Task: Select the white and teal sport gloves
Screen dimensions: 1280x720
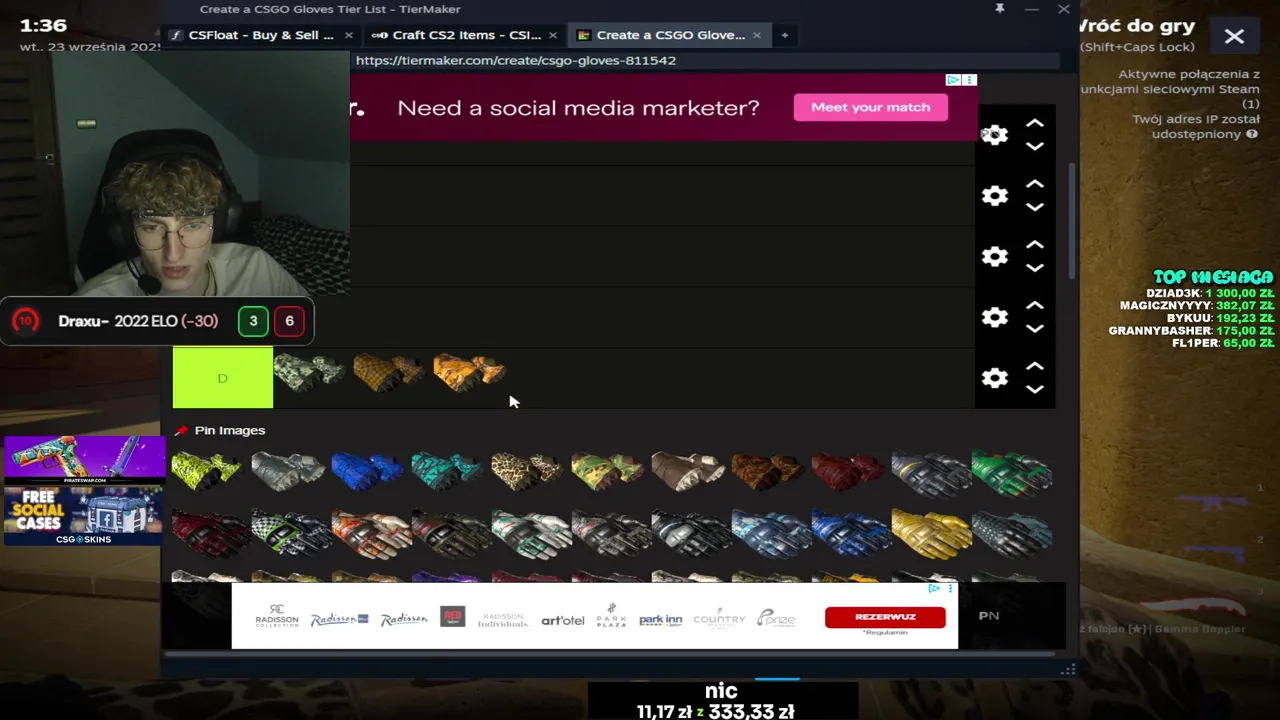Action: [x=531, y=535]
